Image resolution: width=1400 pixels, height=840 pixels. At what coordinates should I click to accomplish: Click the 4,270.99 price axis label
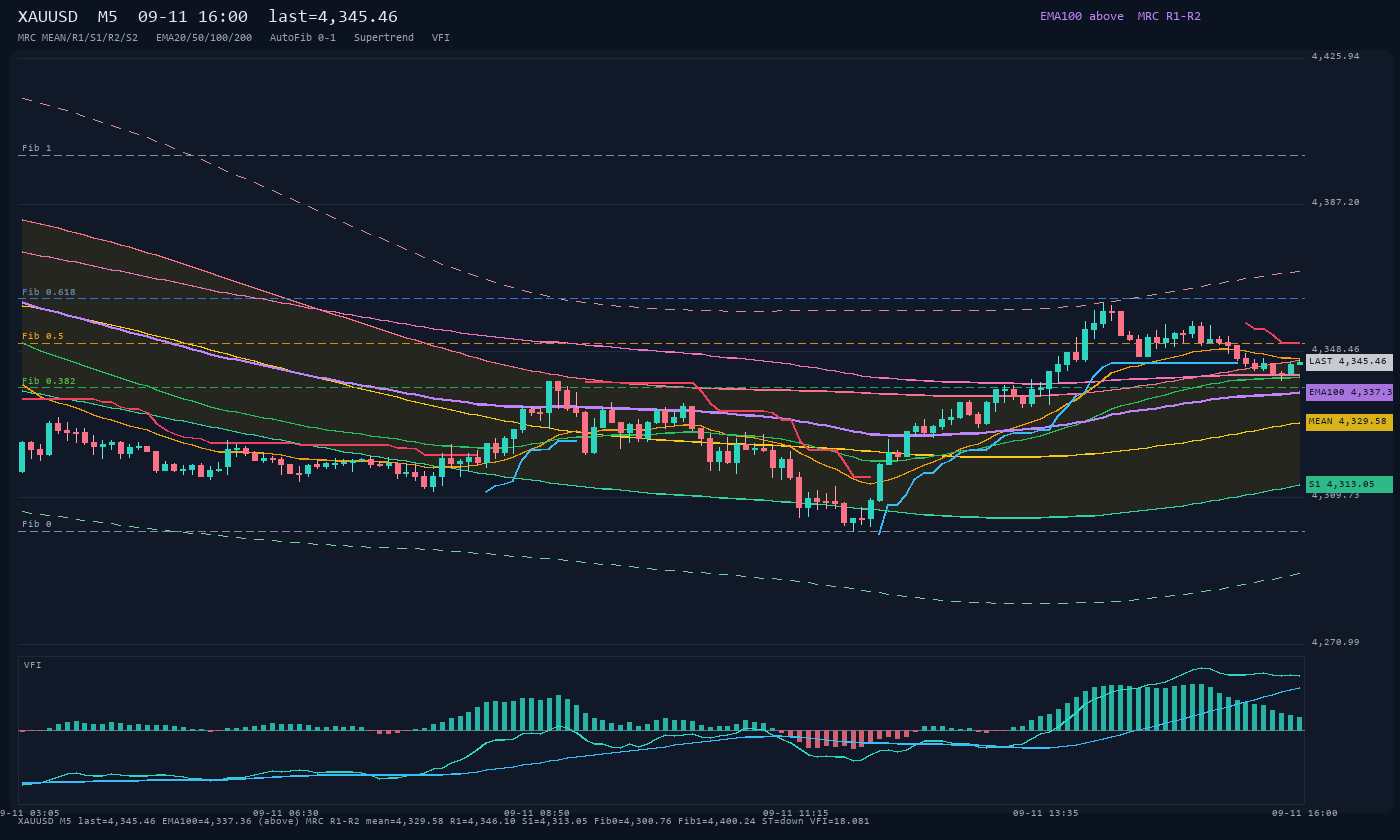click(1336, 642)
